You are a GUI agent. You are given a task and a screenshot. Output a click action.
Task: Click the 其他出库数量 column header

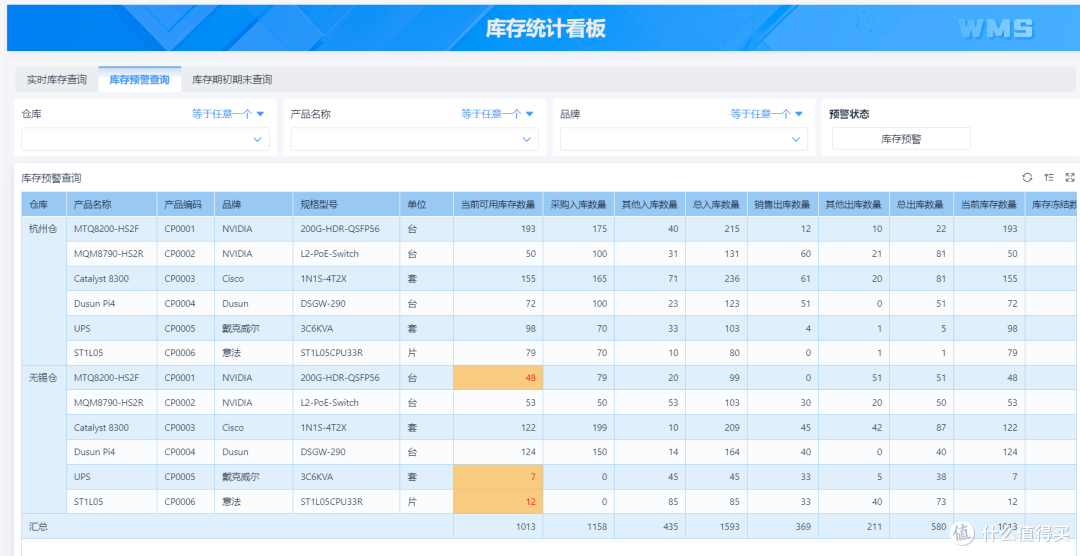point(854,205)
